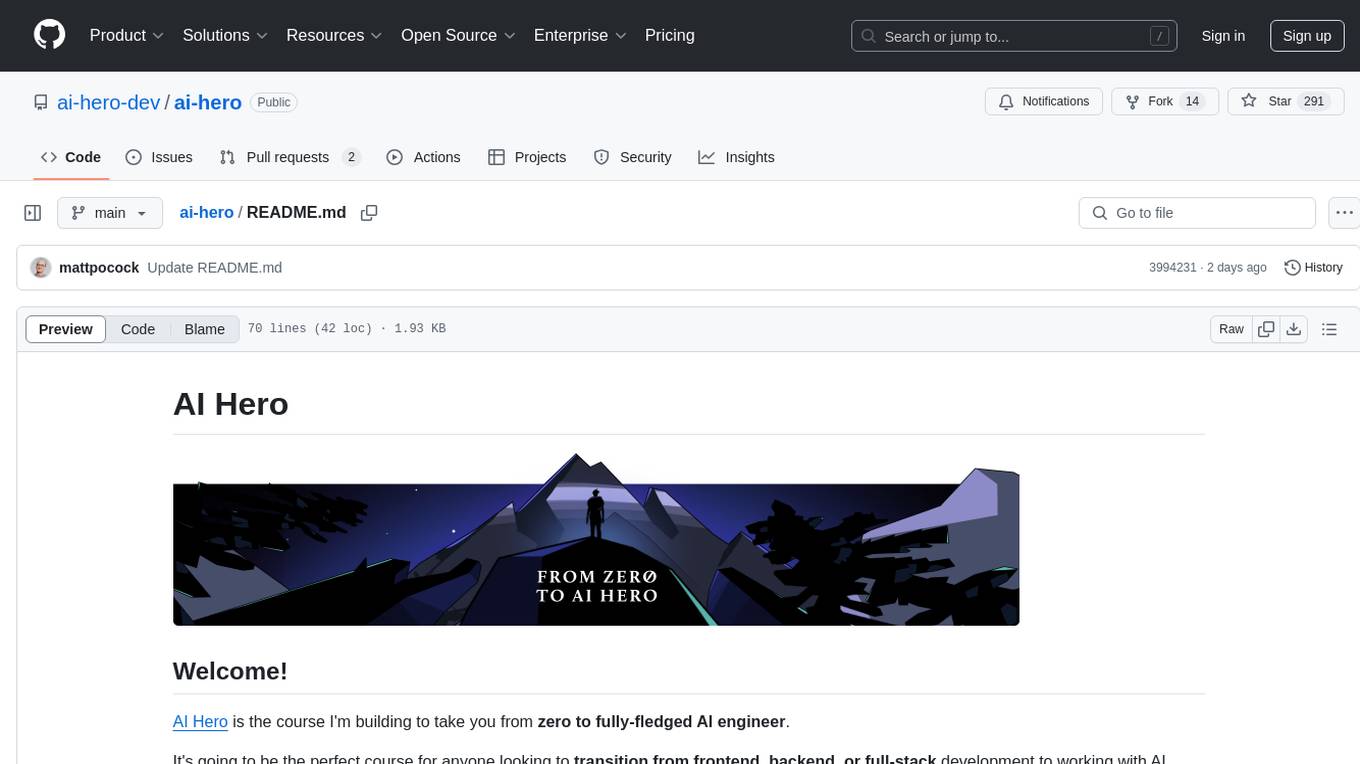Open mattpocock's avatar profile
This screenshot has width=1360, height=764.
[41, 268]
